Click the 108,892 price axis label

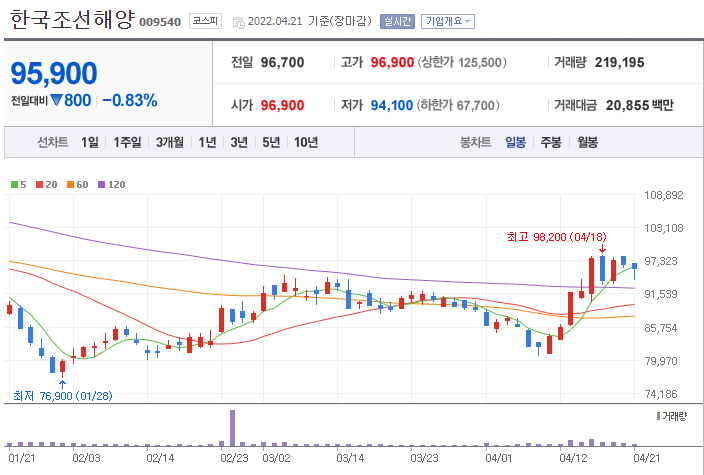(664, 195)
